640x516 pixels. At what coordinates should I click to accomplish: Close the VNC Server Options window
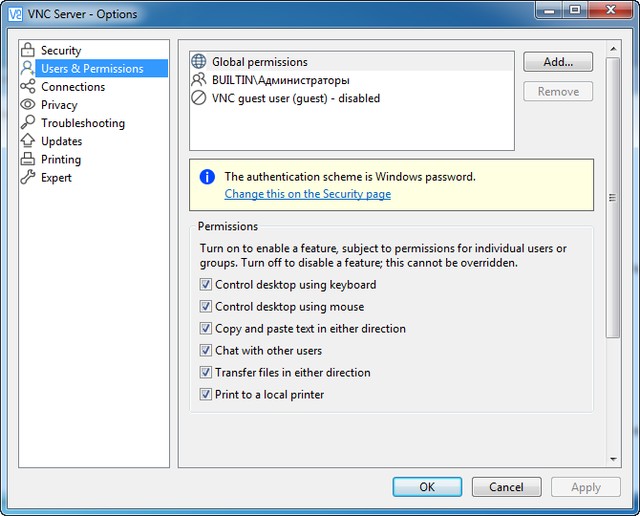[611, 10]
